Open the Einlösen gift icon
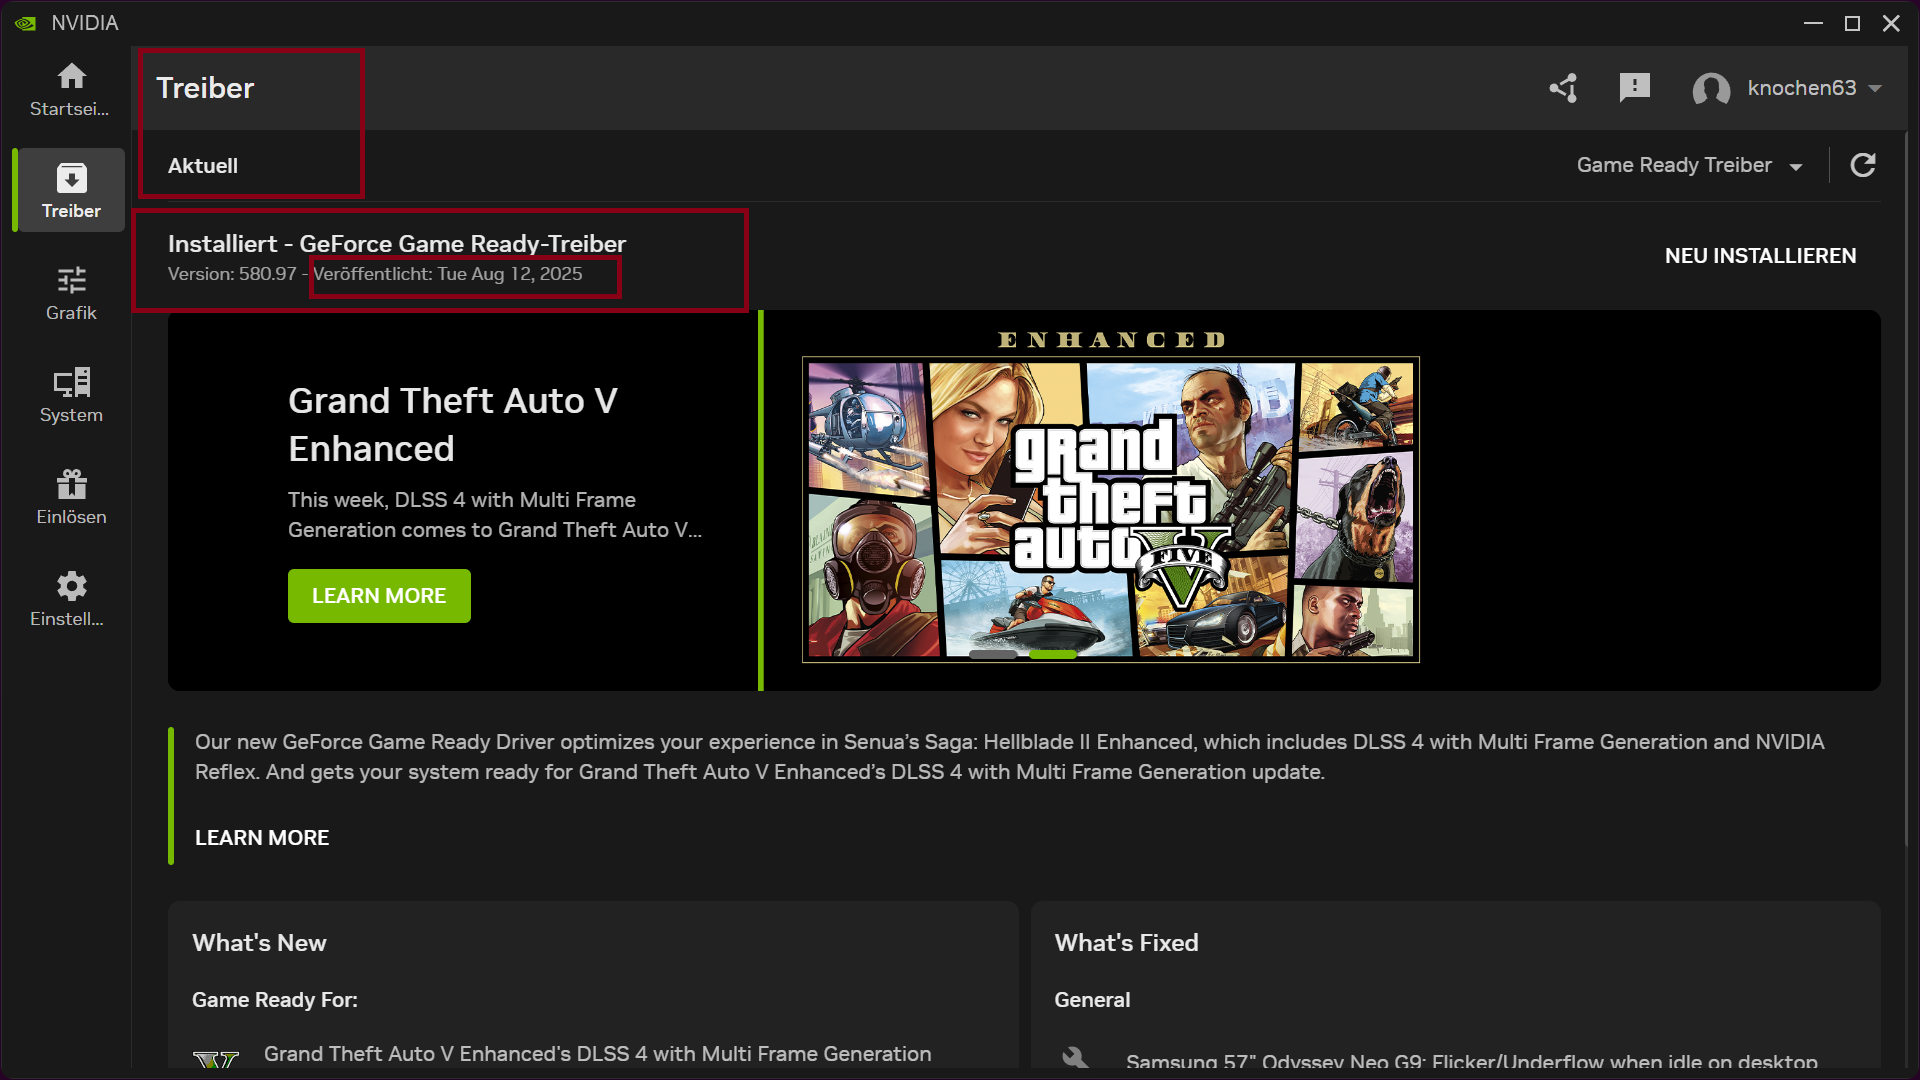Image resolution: width=1920 pixels, height=1080 pixels. pos(71,484)
